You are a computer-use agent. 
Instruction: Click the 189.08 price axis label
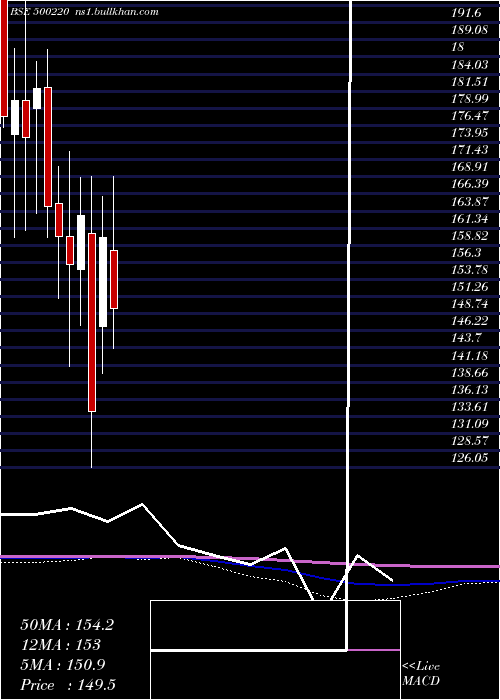click(470, 30)
